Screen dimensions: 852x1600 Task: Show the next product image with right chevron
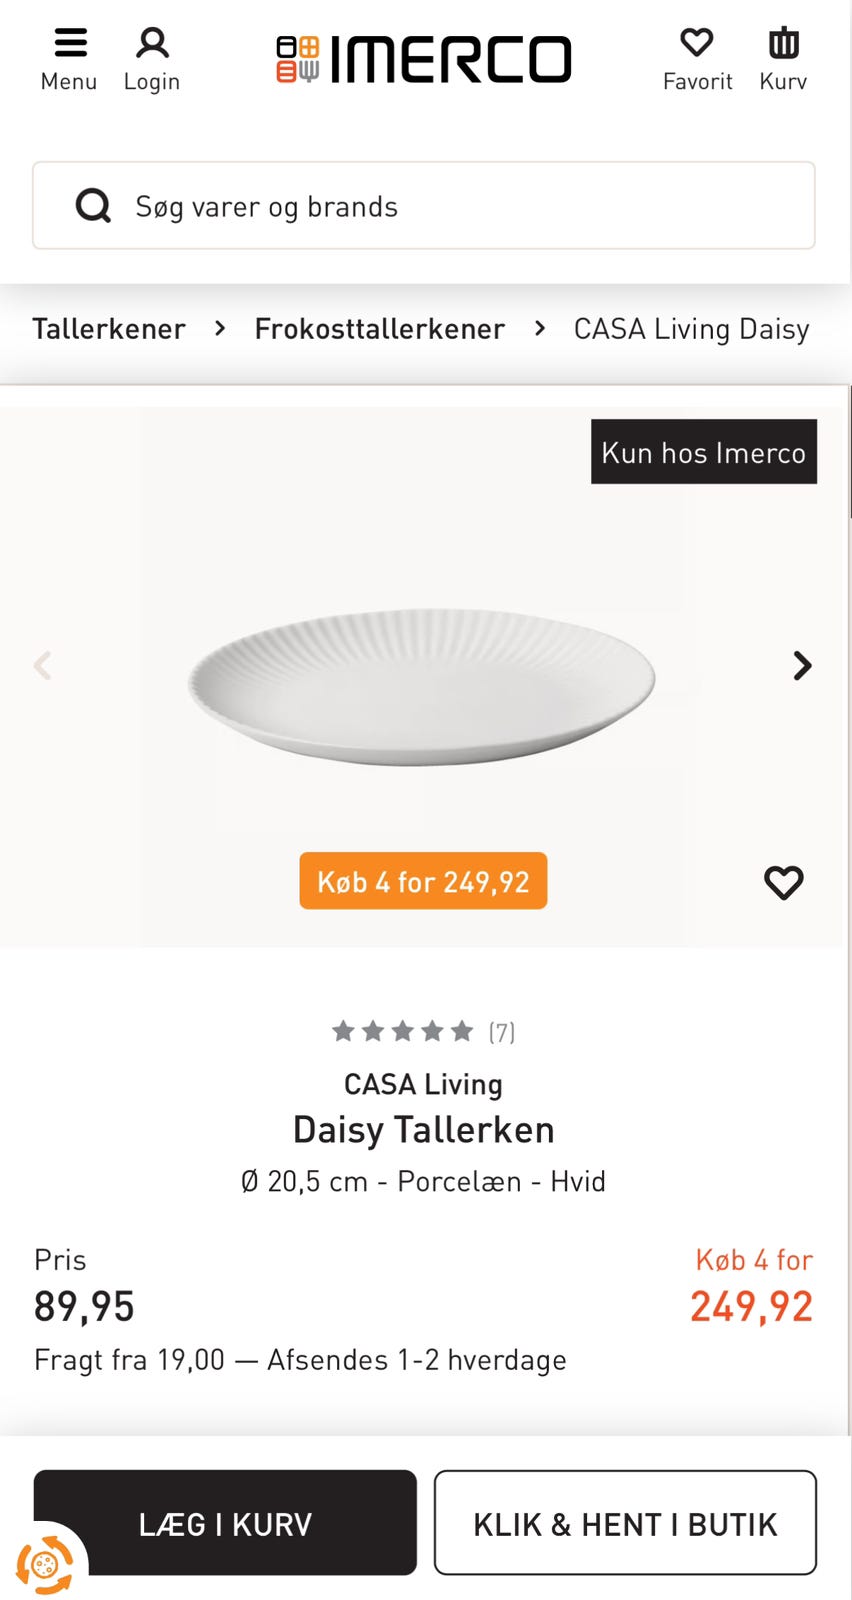(802, 665)
